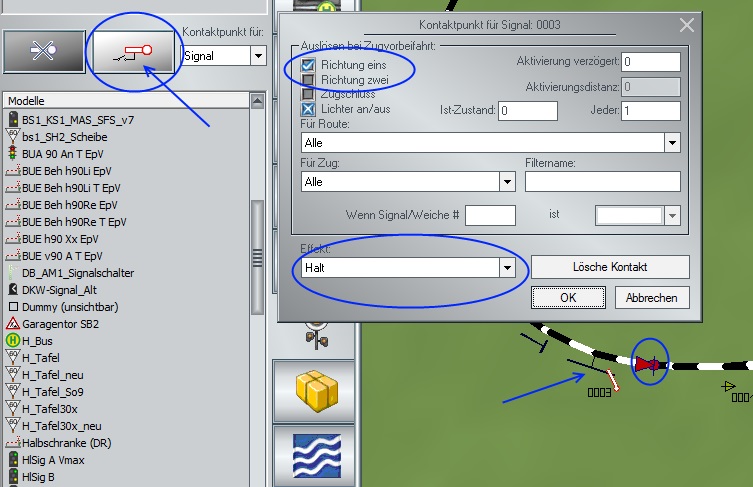Click the track switch editor button

click(x=43, y=52)
